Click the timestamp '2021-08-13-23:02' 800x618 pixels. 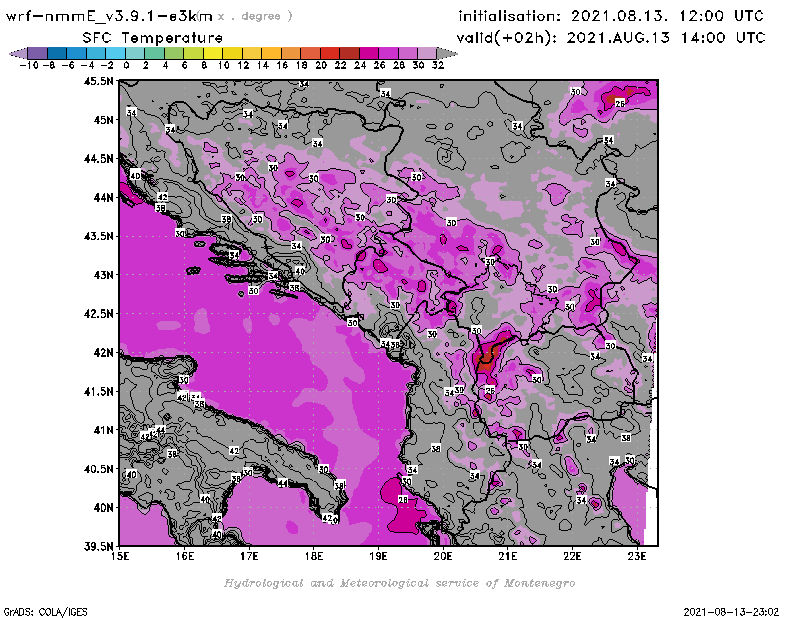[x=731, y=612]
